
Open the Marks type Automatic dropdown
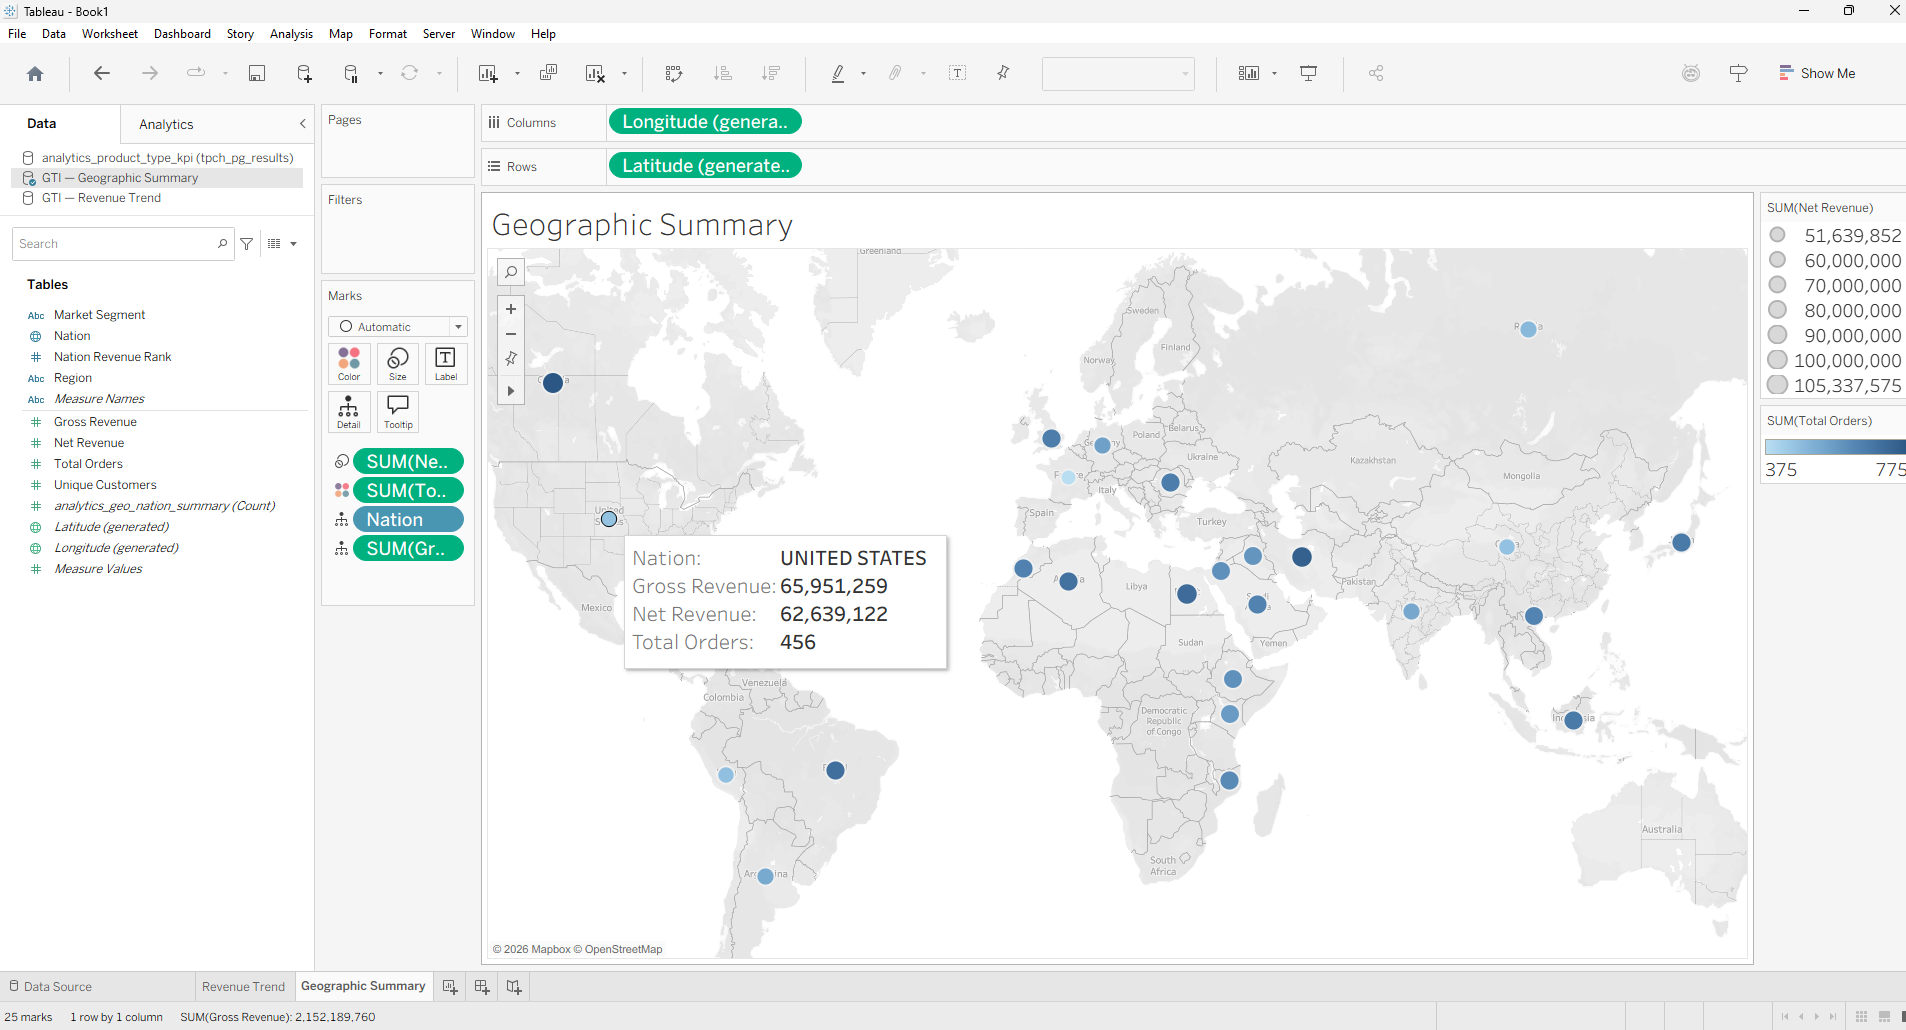(398, 327)
